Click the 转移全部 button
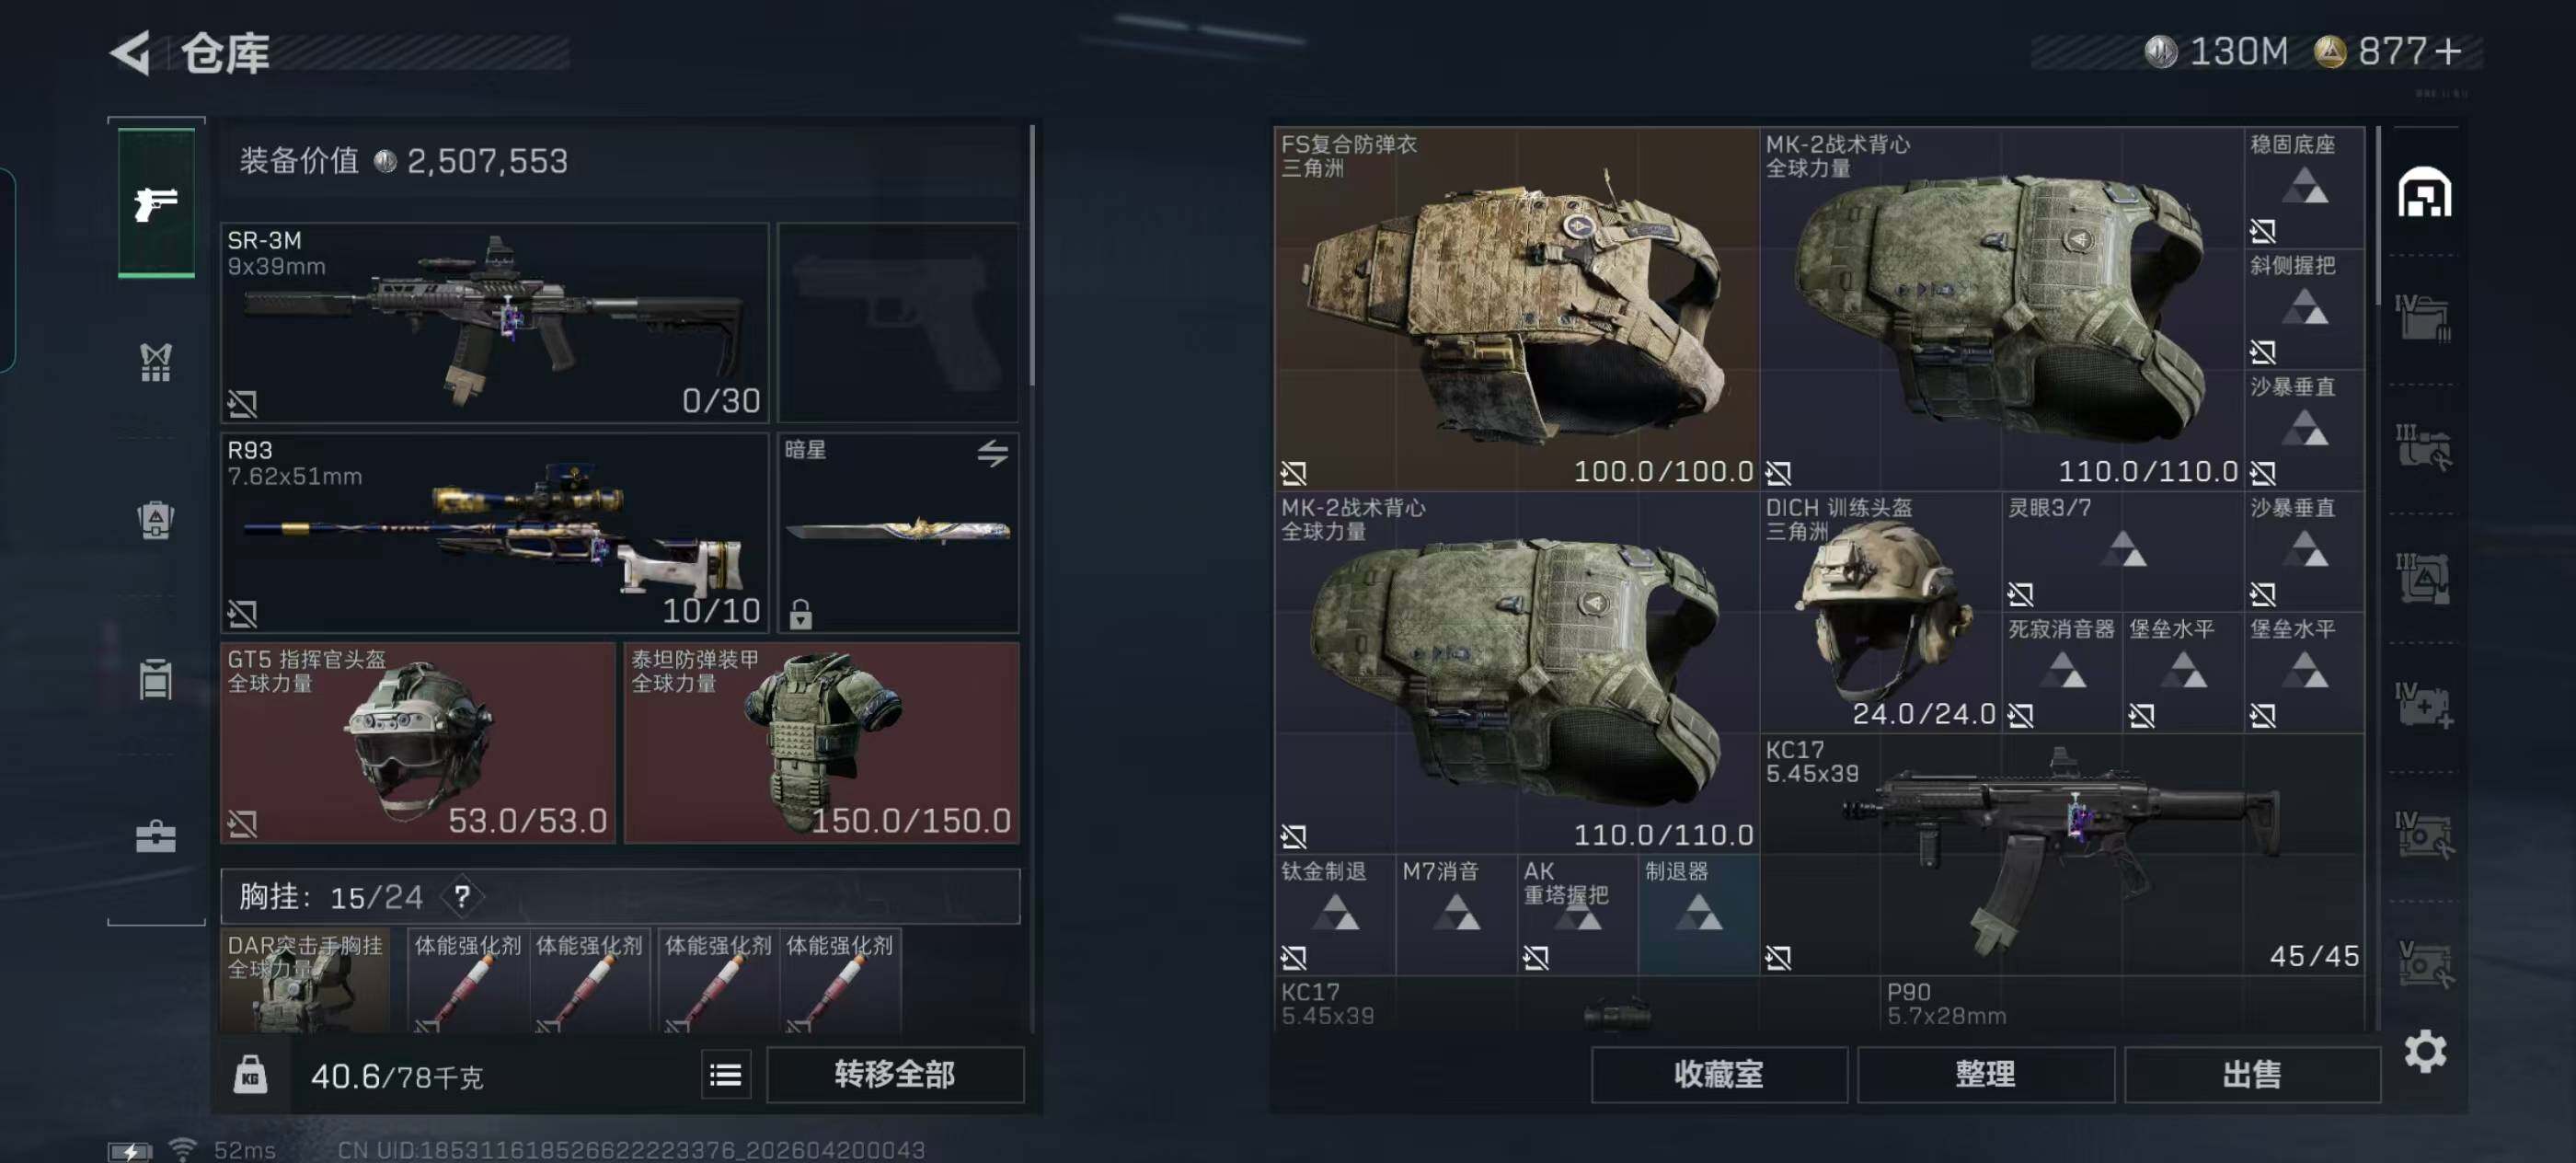This screenshot has height=1163, width=2576. click(895, 1075)
